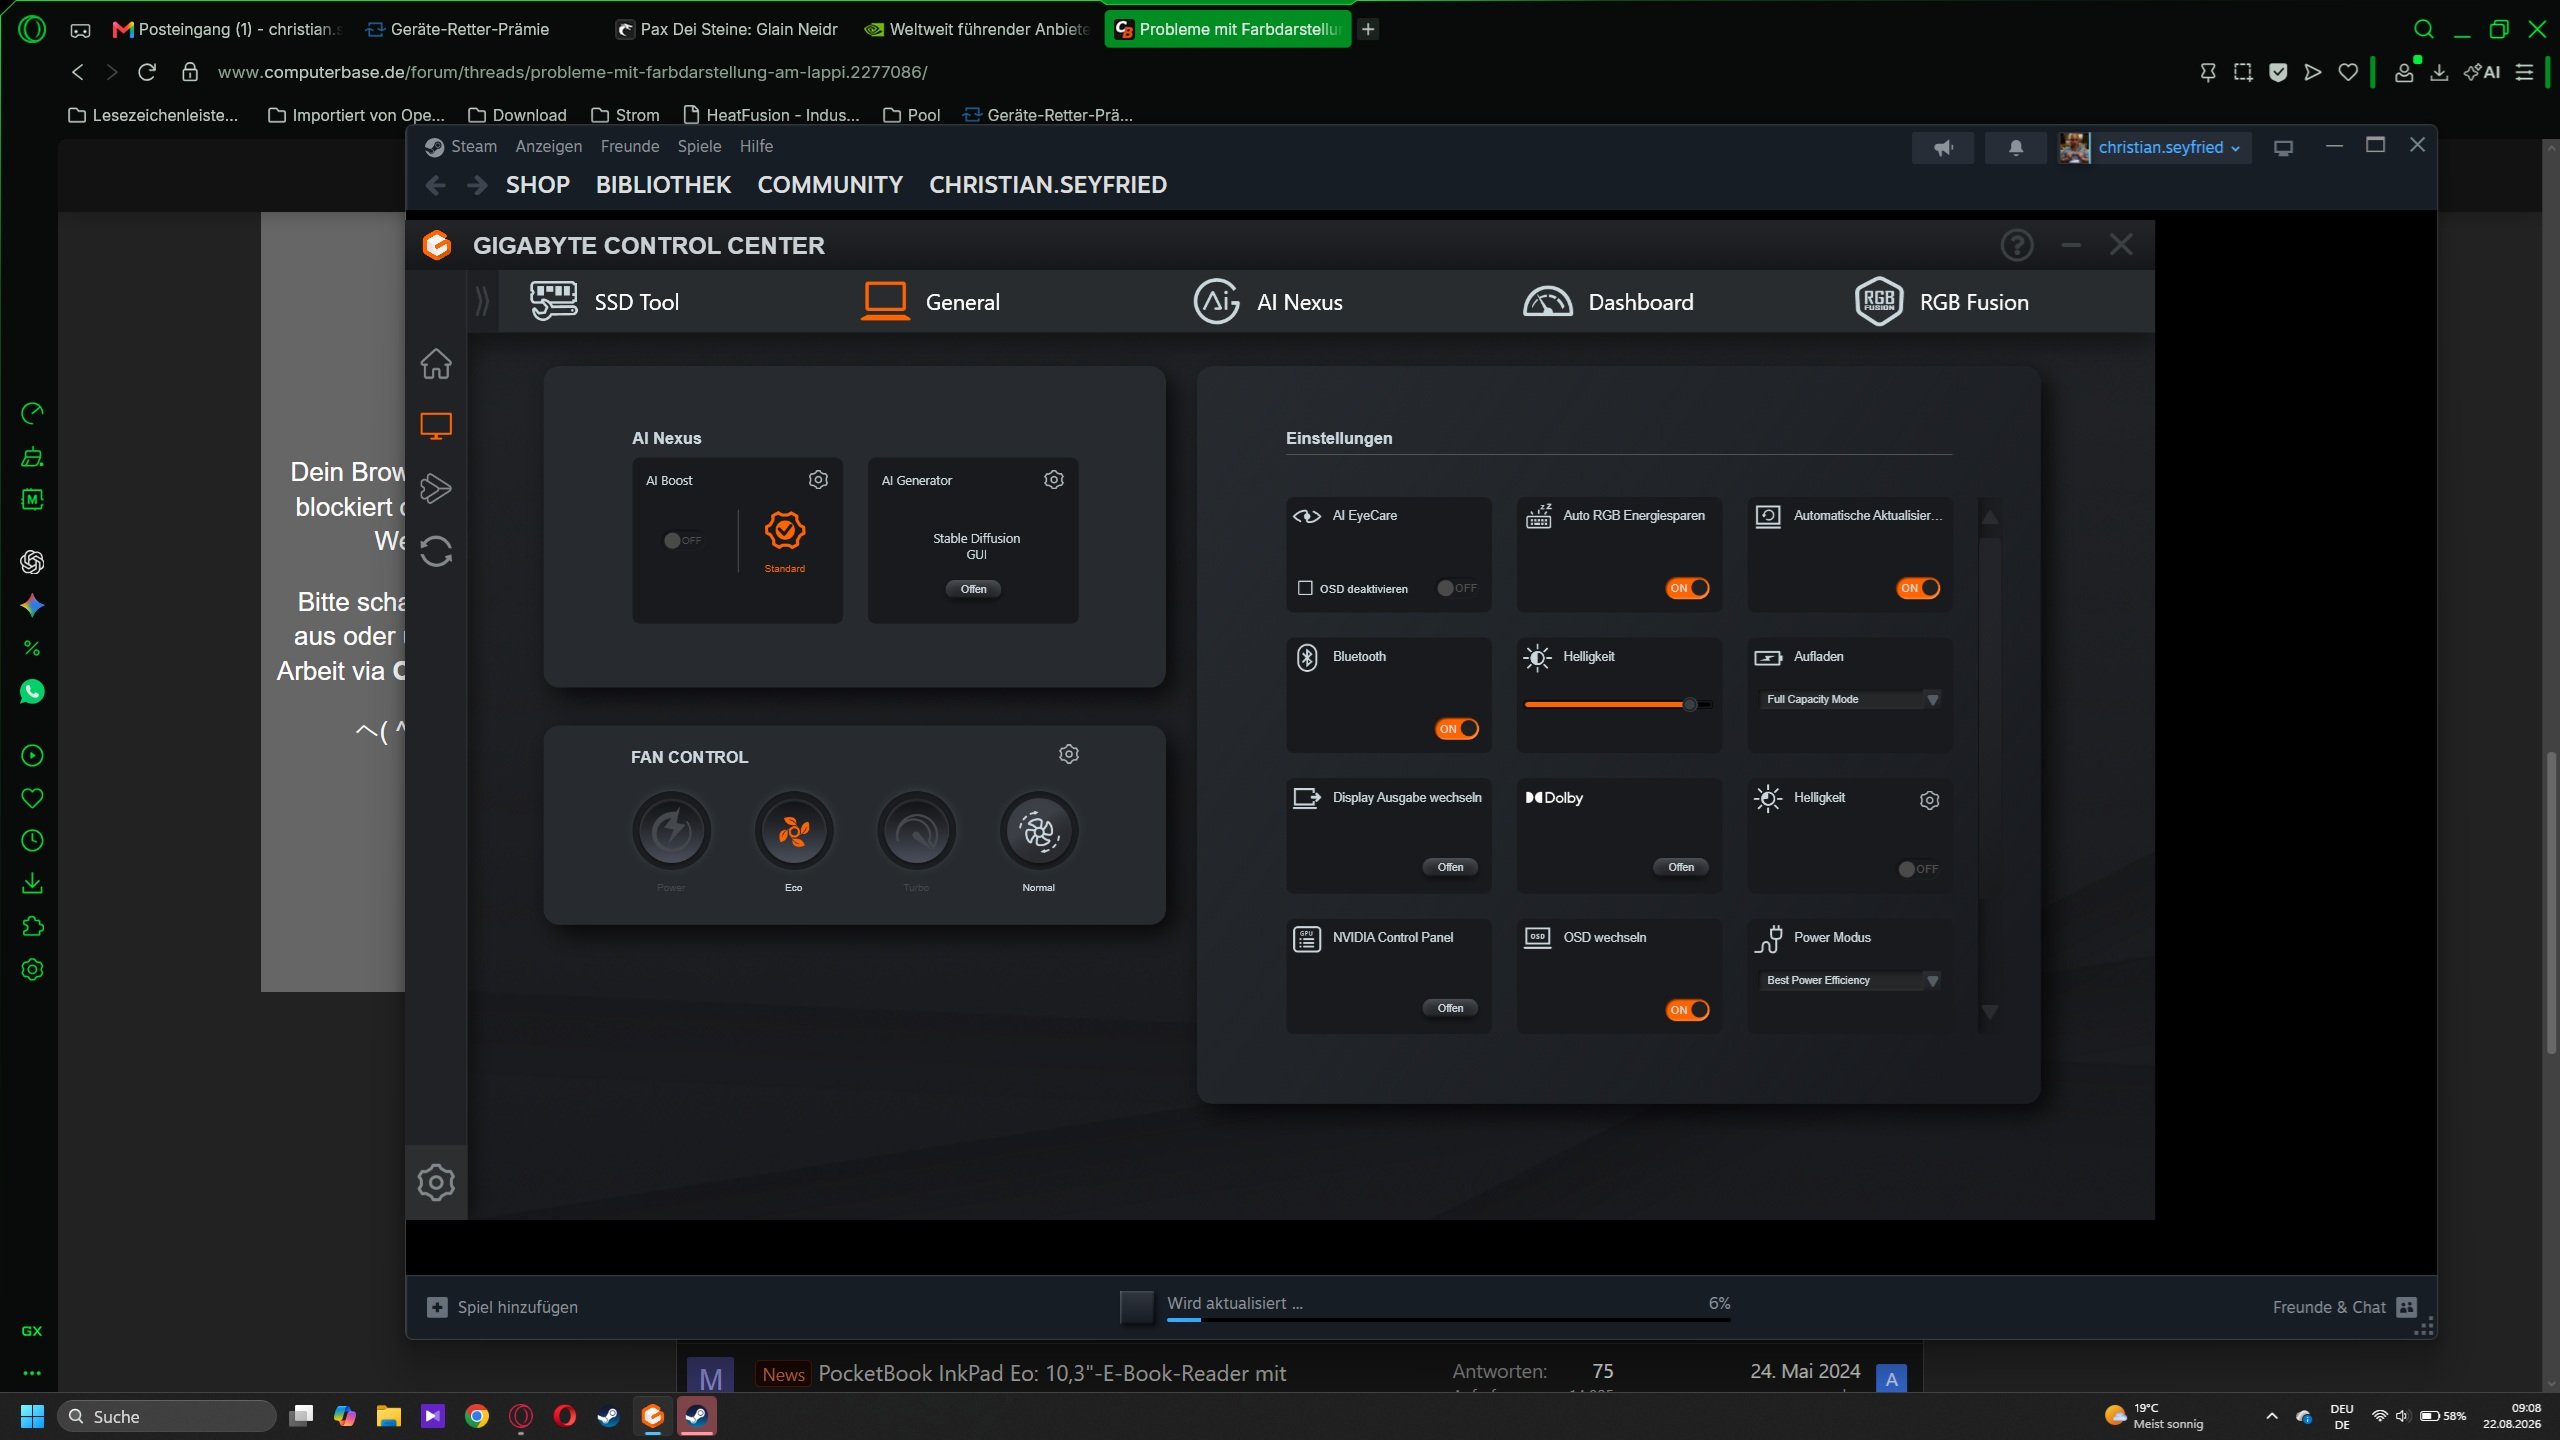
Task: Open Freunde & Chat in Steam
Action: (x=2344, y=1307)
